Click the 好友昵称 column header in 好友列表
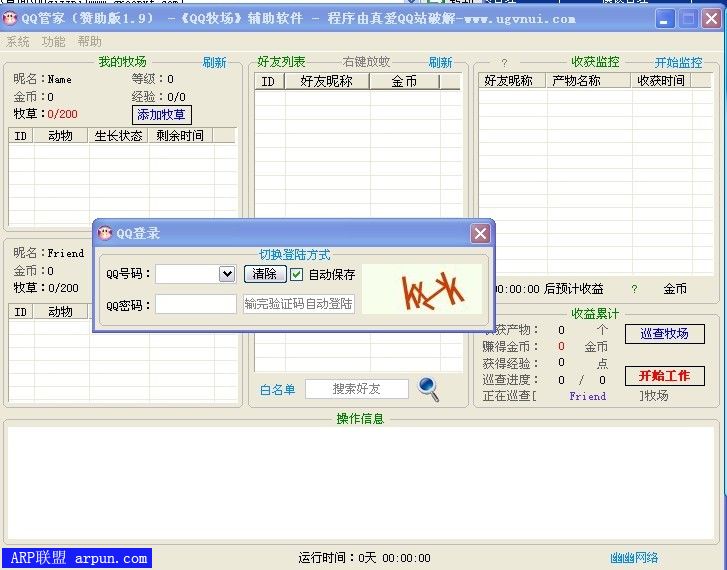 pos(327,81)
